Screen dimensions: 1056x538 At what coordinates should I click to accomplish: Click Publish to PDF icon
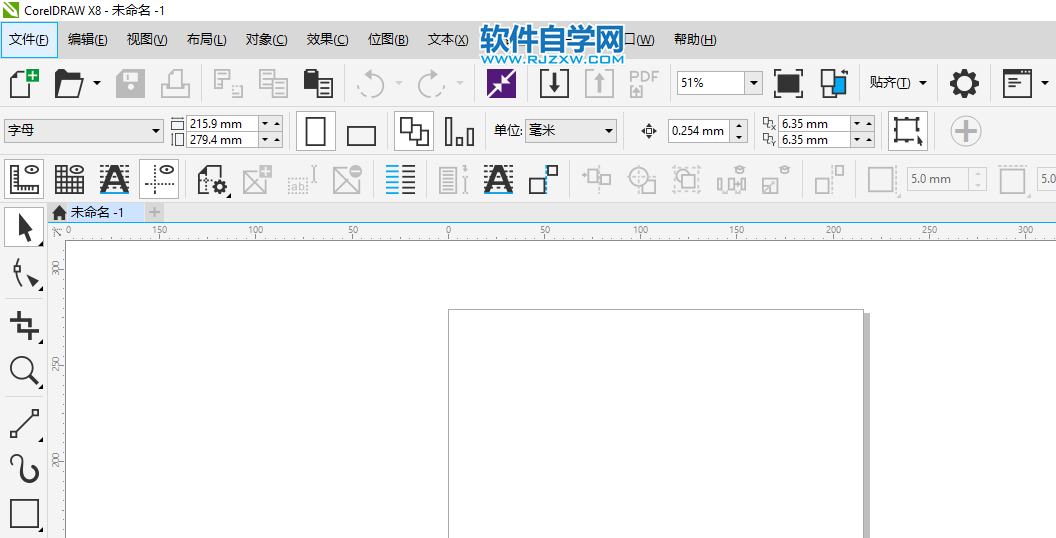click(644, 83)
